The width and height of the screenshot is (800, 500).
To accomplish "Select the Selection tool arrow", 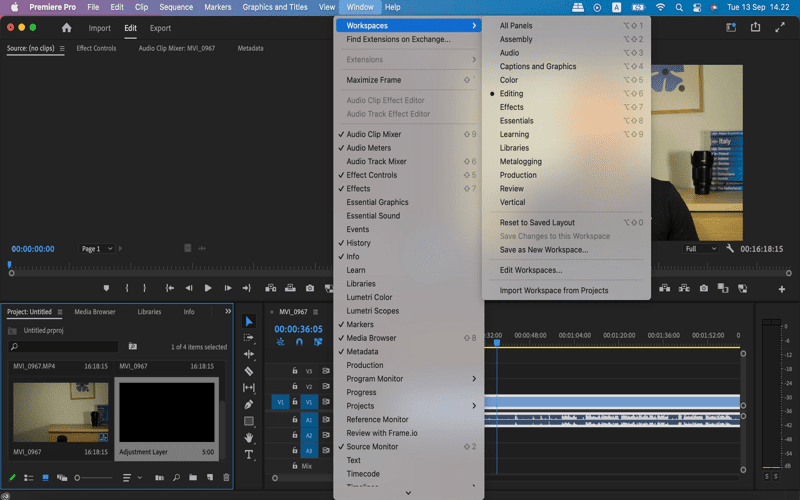I will pyautogui.click(x=249, y=321).
